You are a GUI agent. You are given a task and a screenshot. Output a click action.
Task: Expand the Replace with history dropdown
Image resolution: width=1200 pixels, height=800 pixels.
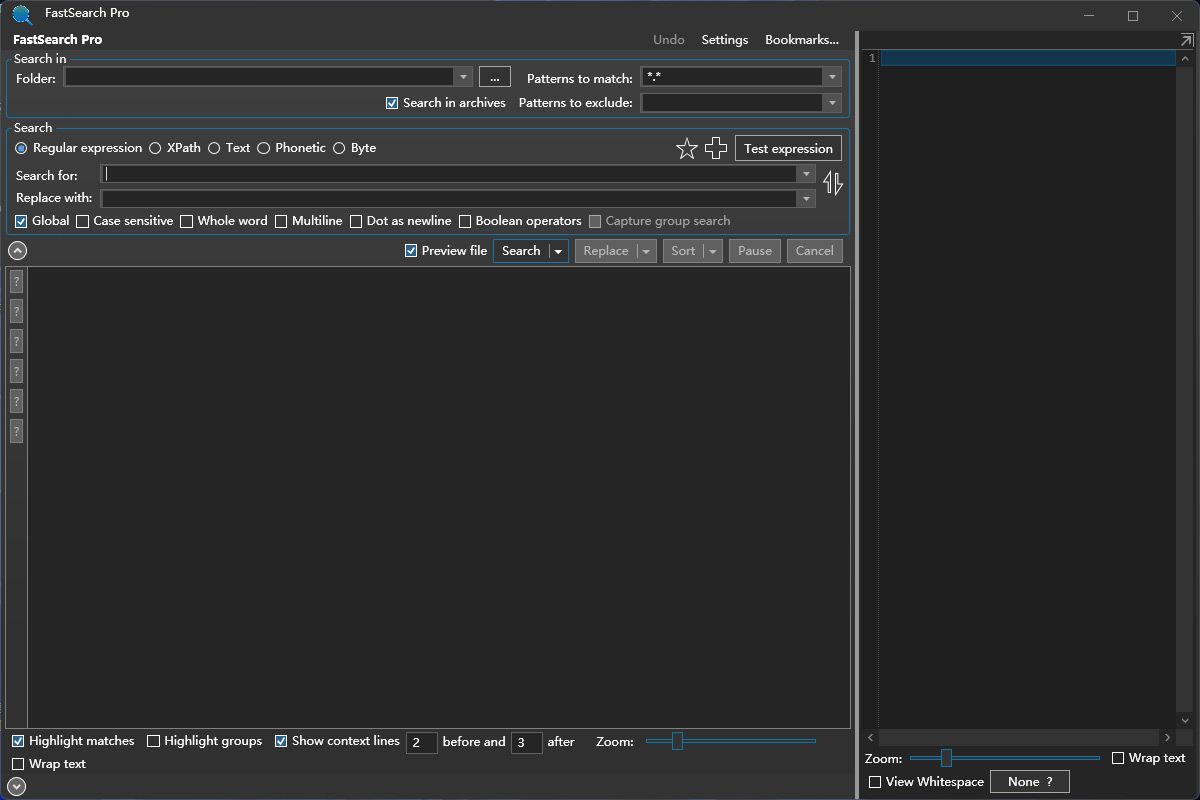pyautogui.click(x=806, y=199)
